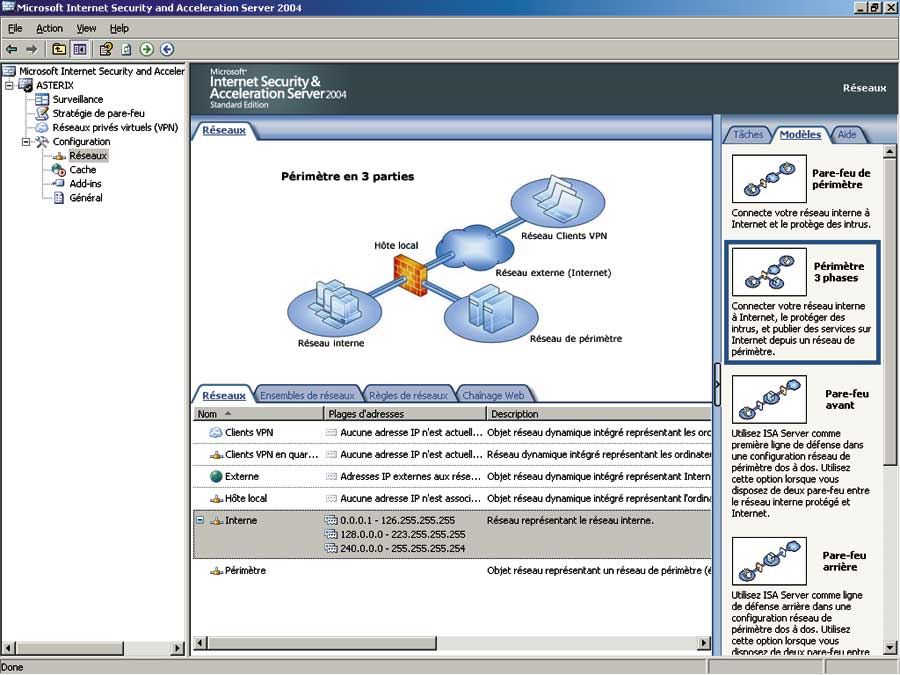Select the Périmètre 3 phases template thumbnail
Viewport: 900px width, 675px height.
click(769, 271)
